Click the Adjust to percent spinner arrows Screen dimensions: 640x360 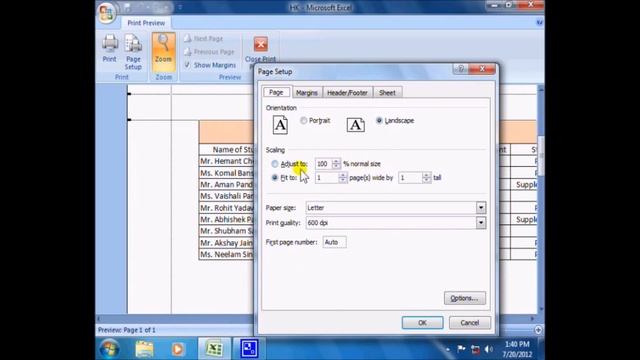coord(336,164)
